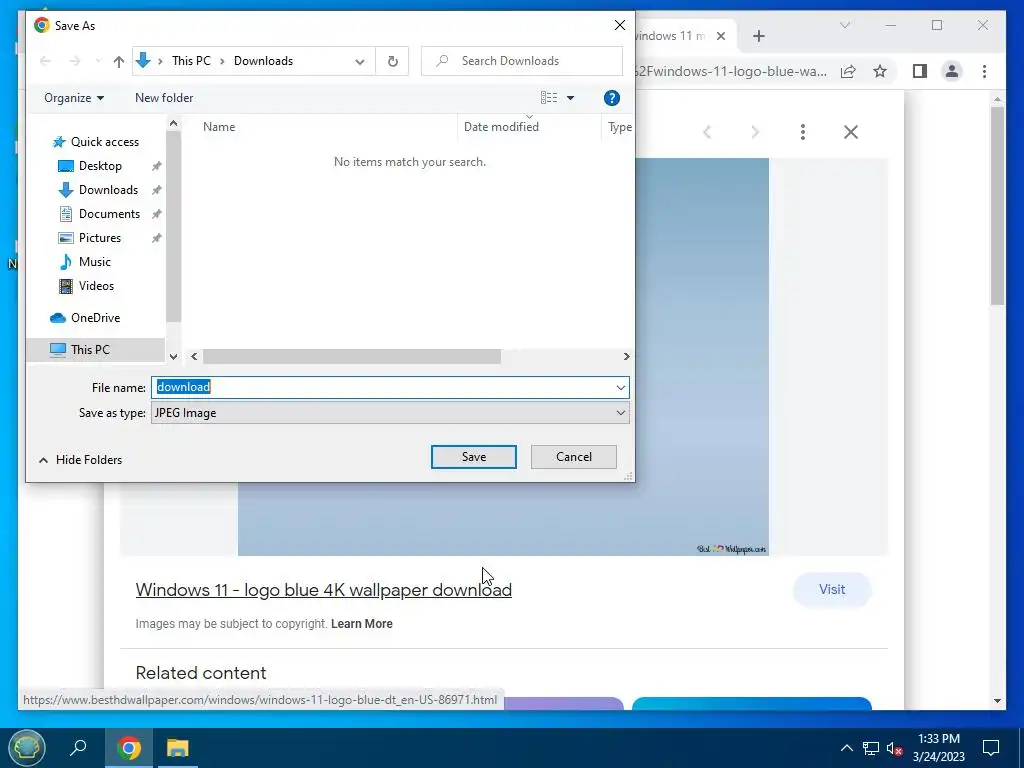This screenshot has width=1024, height=768.
Task: Open the Windows Start button
Action: pos(26,748)
